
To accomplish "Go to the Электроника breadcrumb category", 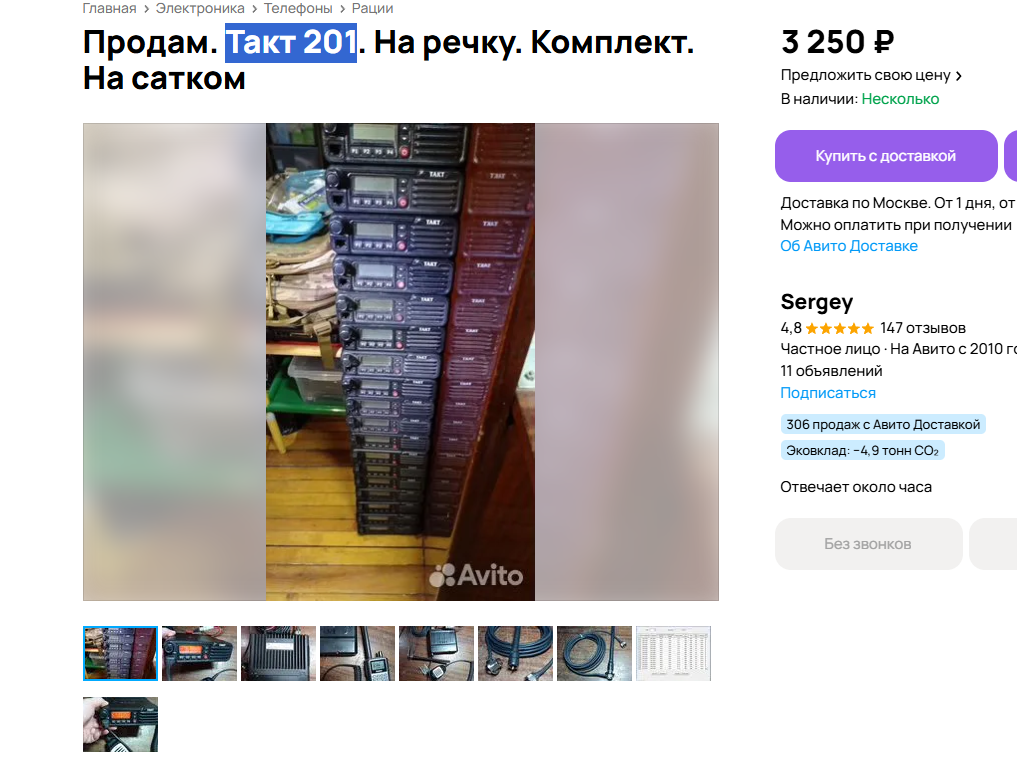I will click(200, 8).
